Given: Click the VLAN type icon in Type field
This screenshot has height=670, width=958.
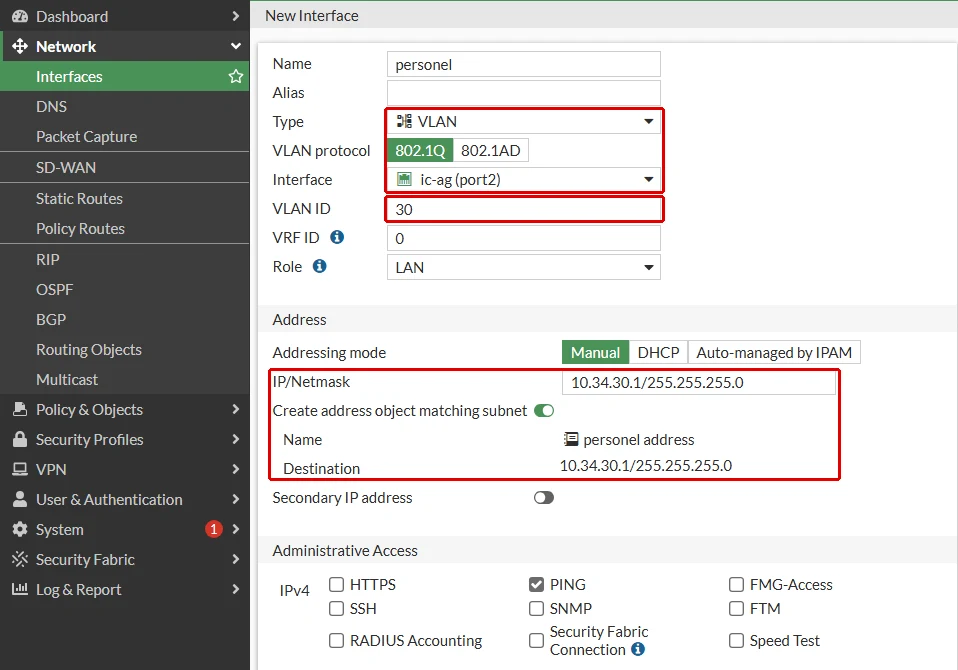Looking at the screenshot, I should (404, 121).
